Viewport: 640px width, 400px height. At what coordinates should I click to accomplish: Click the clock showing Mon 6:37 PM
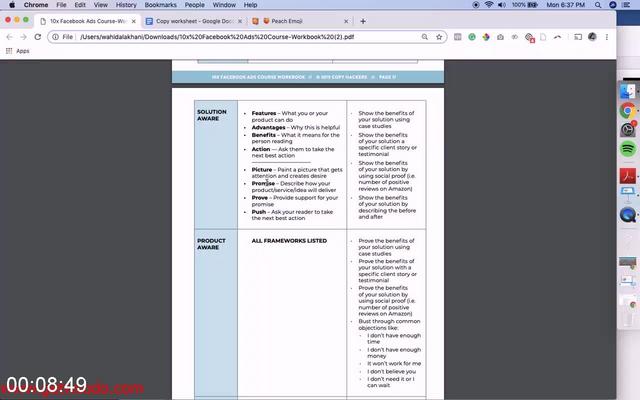coord(565,5)
